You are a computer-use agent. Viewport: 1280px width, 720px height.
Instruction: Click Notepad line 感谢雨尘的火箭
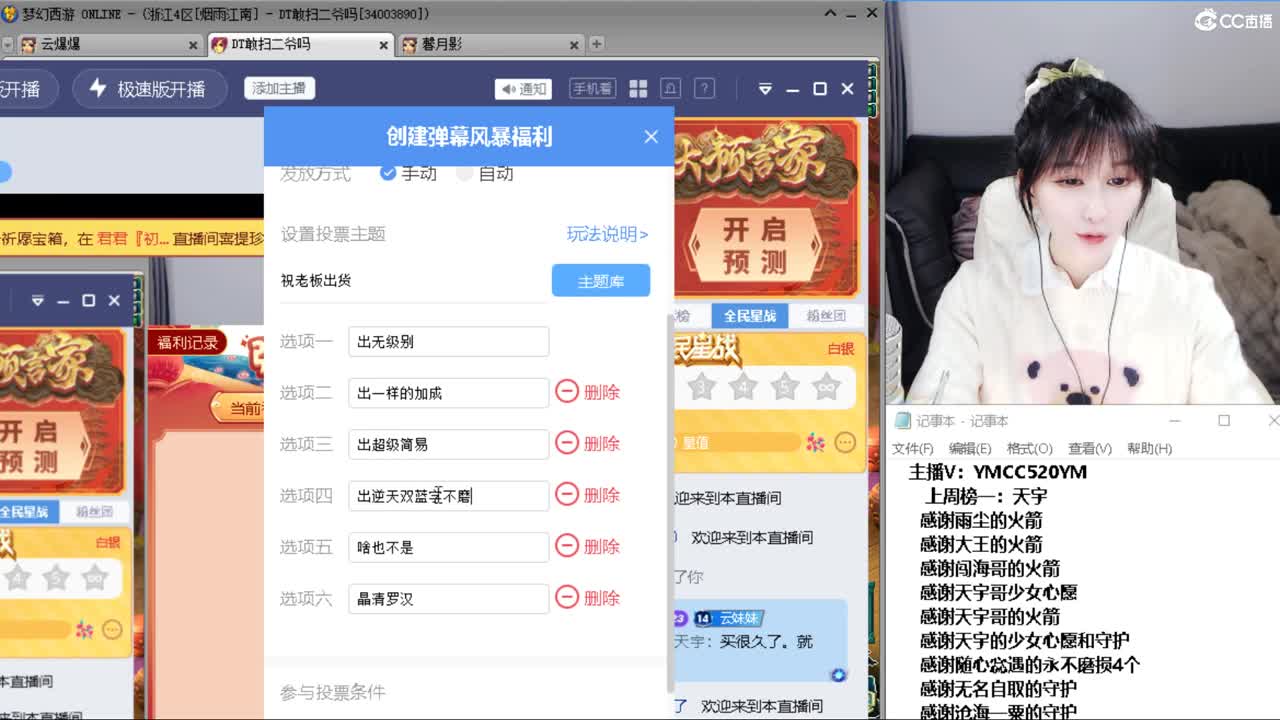[981, 520]
